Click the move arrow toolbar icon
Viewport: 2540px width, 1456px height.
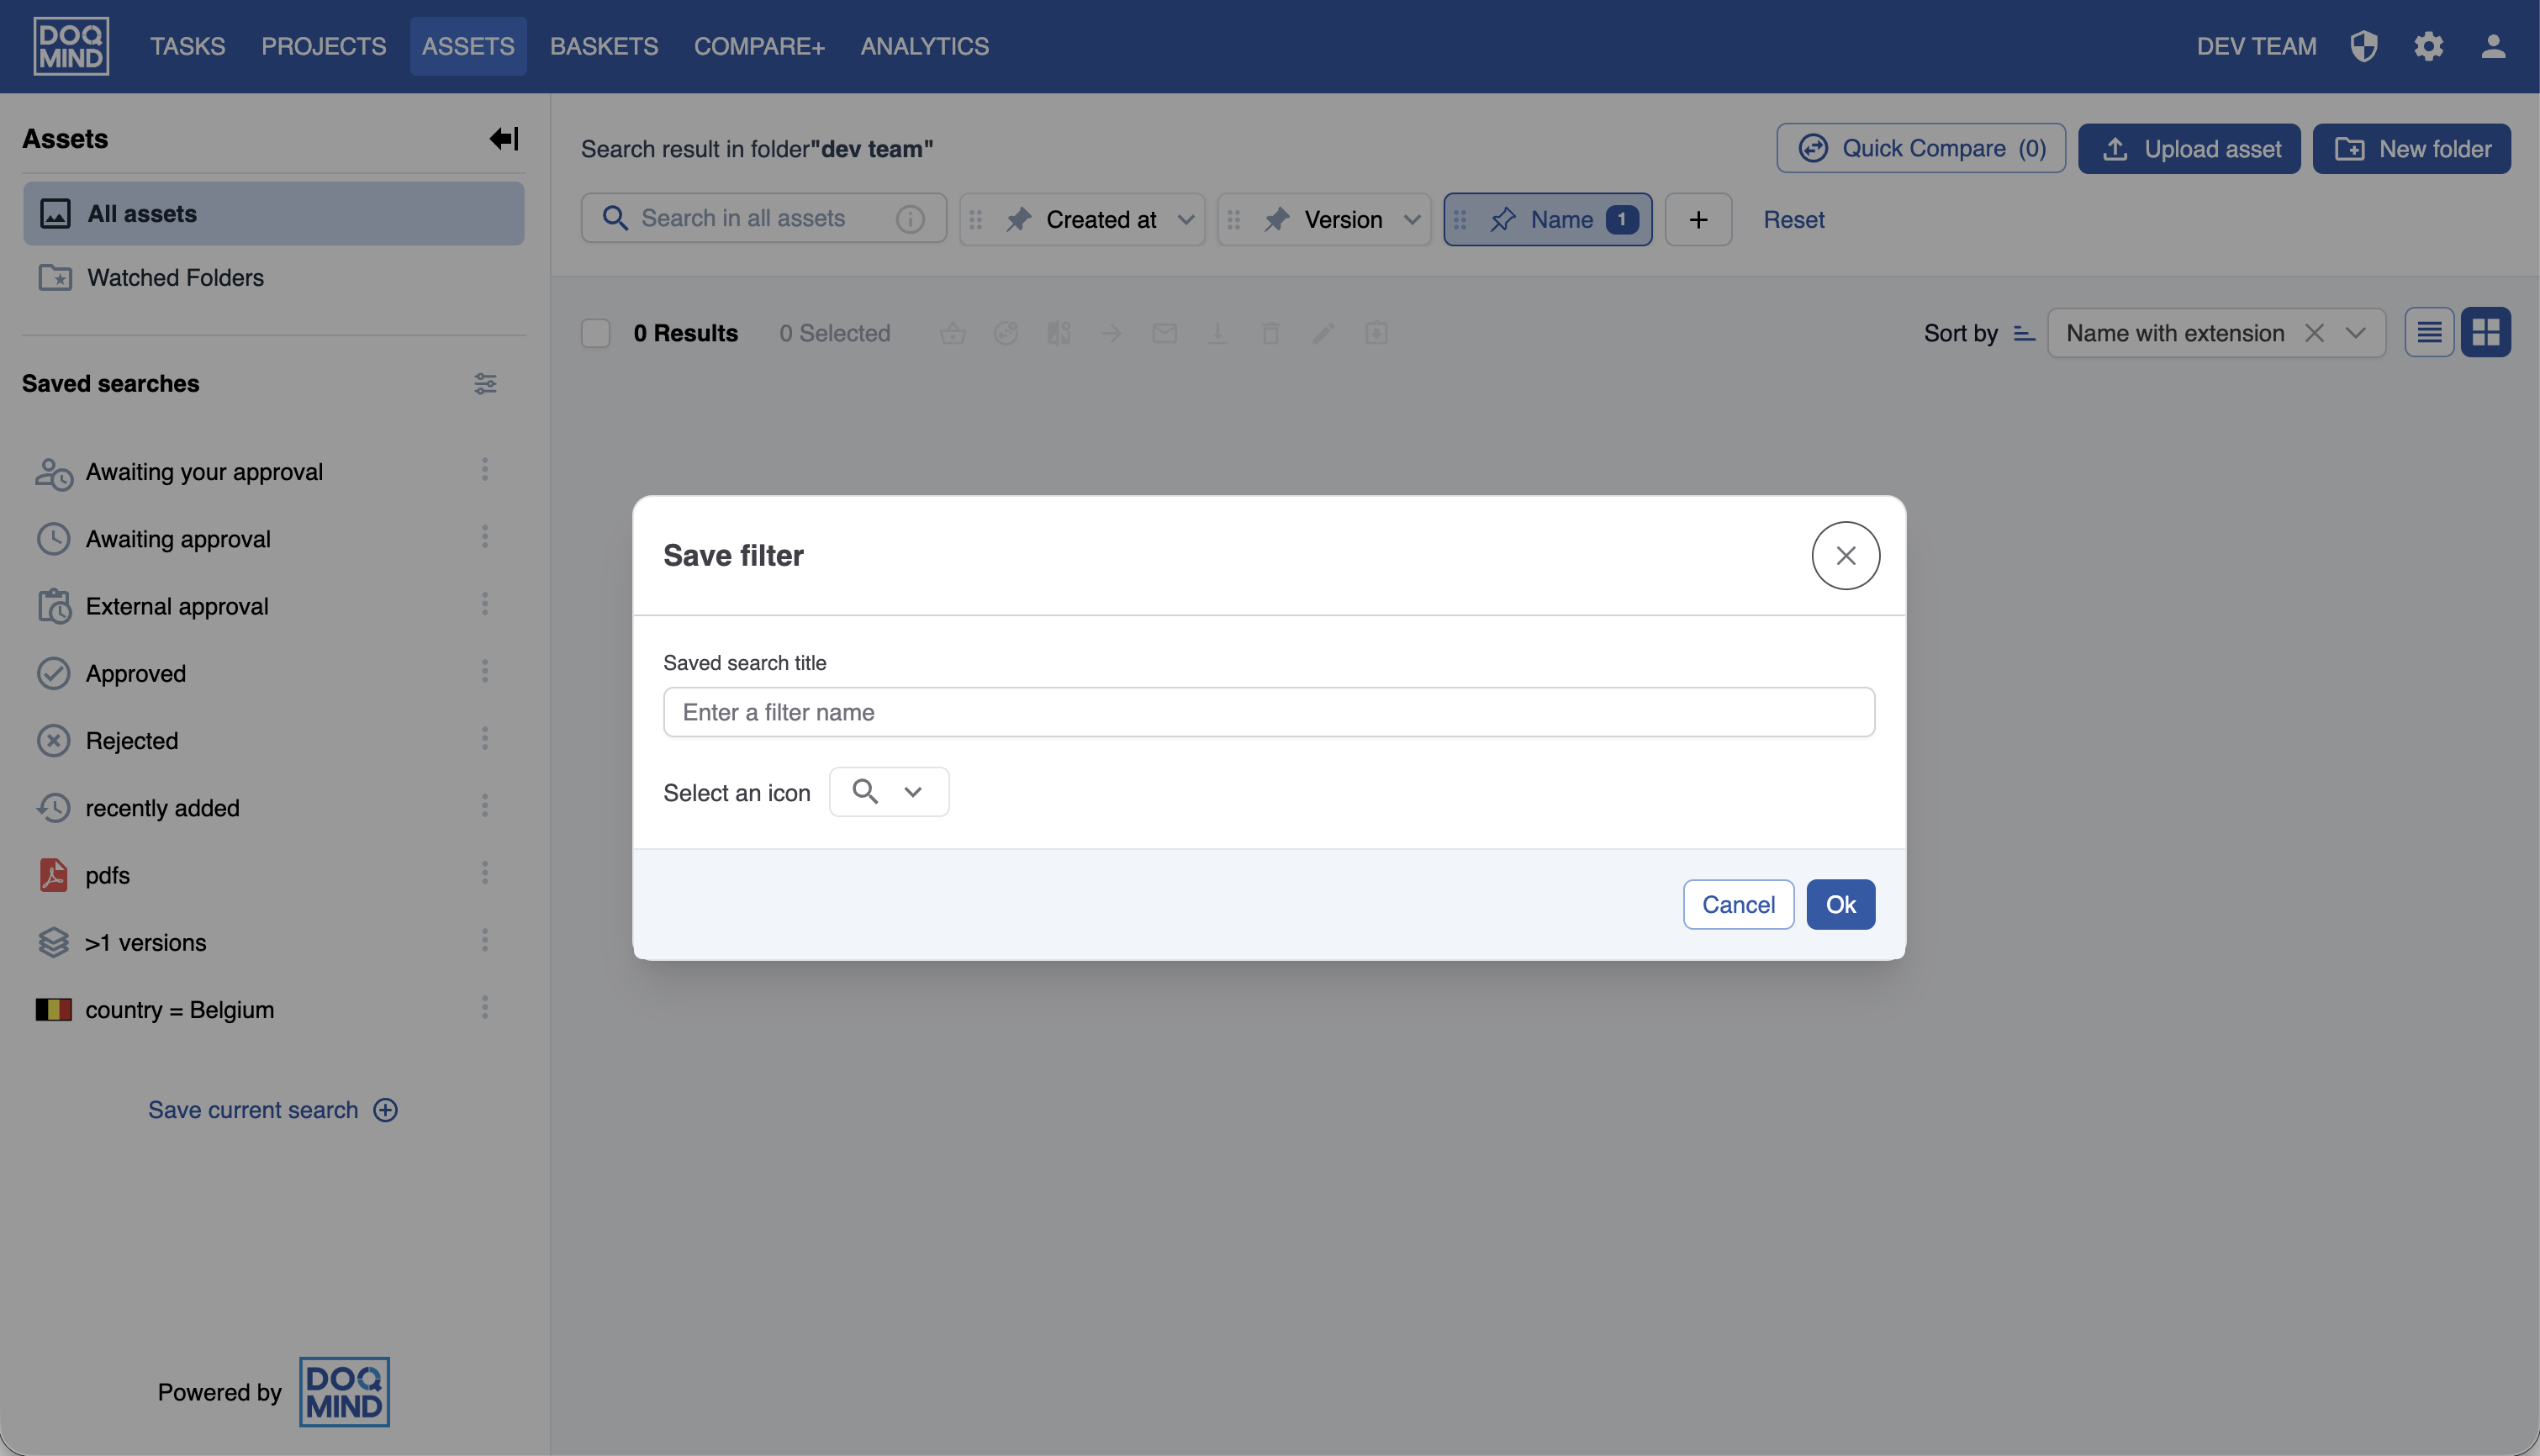pos(1112,333)
